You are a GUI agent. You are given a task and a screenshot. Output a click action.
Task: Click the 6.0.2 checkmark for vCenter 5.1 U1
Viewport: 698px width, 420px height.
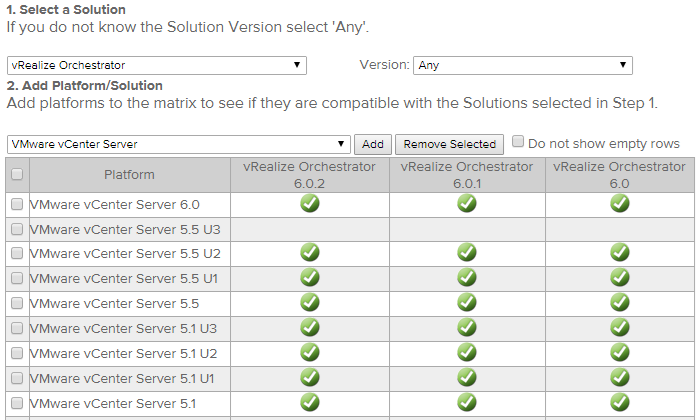click(x=310, y=377)
